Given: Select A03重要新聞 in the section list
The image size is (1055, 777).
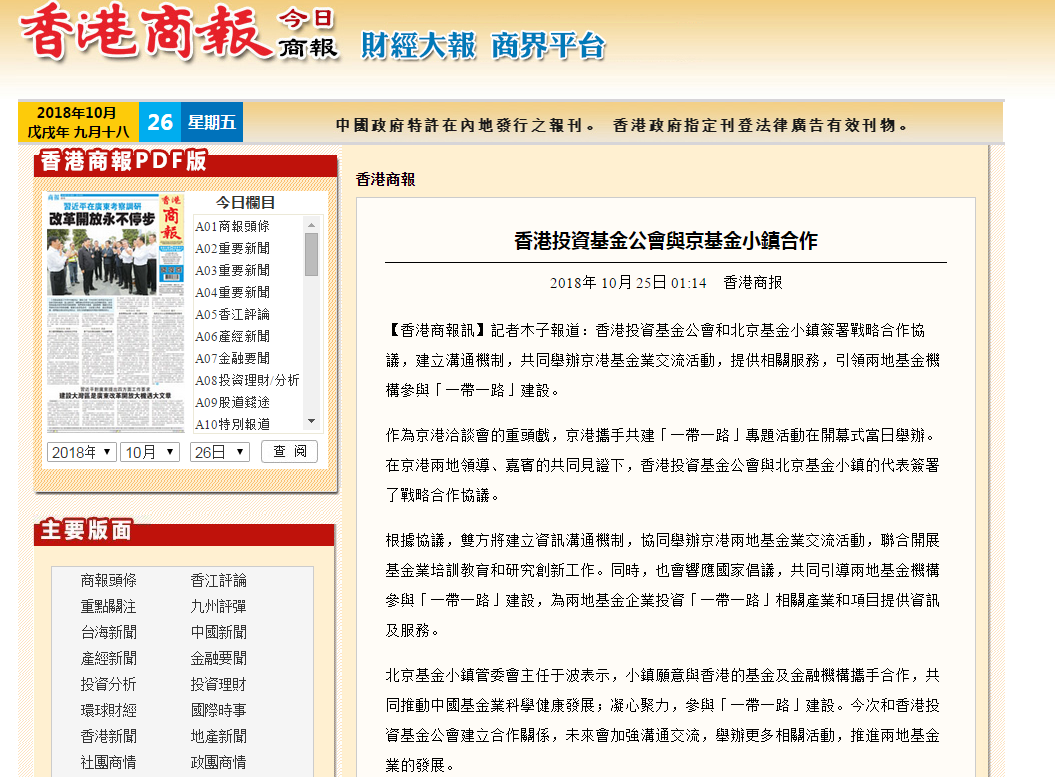Looking at the screenshot, I should coord(232,270).
